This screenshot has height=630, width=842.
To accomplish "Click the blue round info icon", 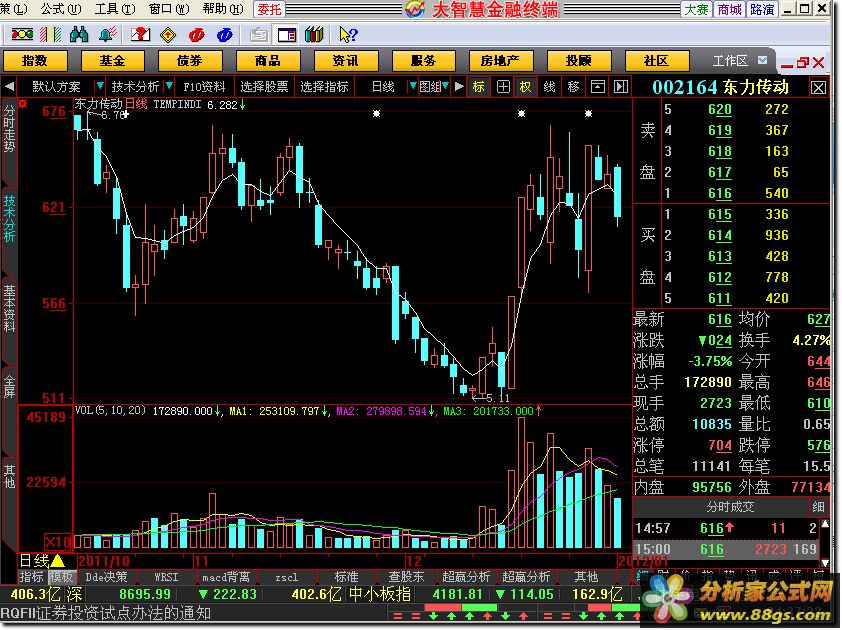I will [x=224, y=35].
